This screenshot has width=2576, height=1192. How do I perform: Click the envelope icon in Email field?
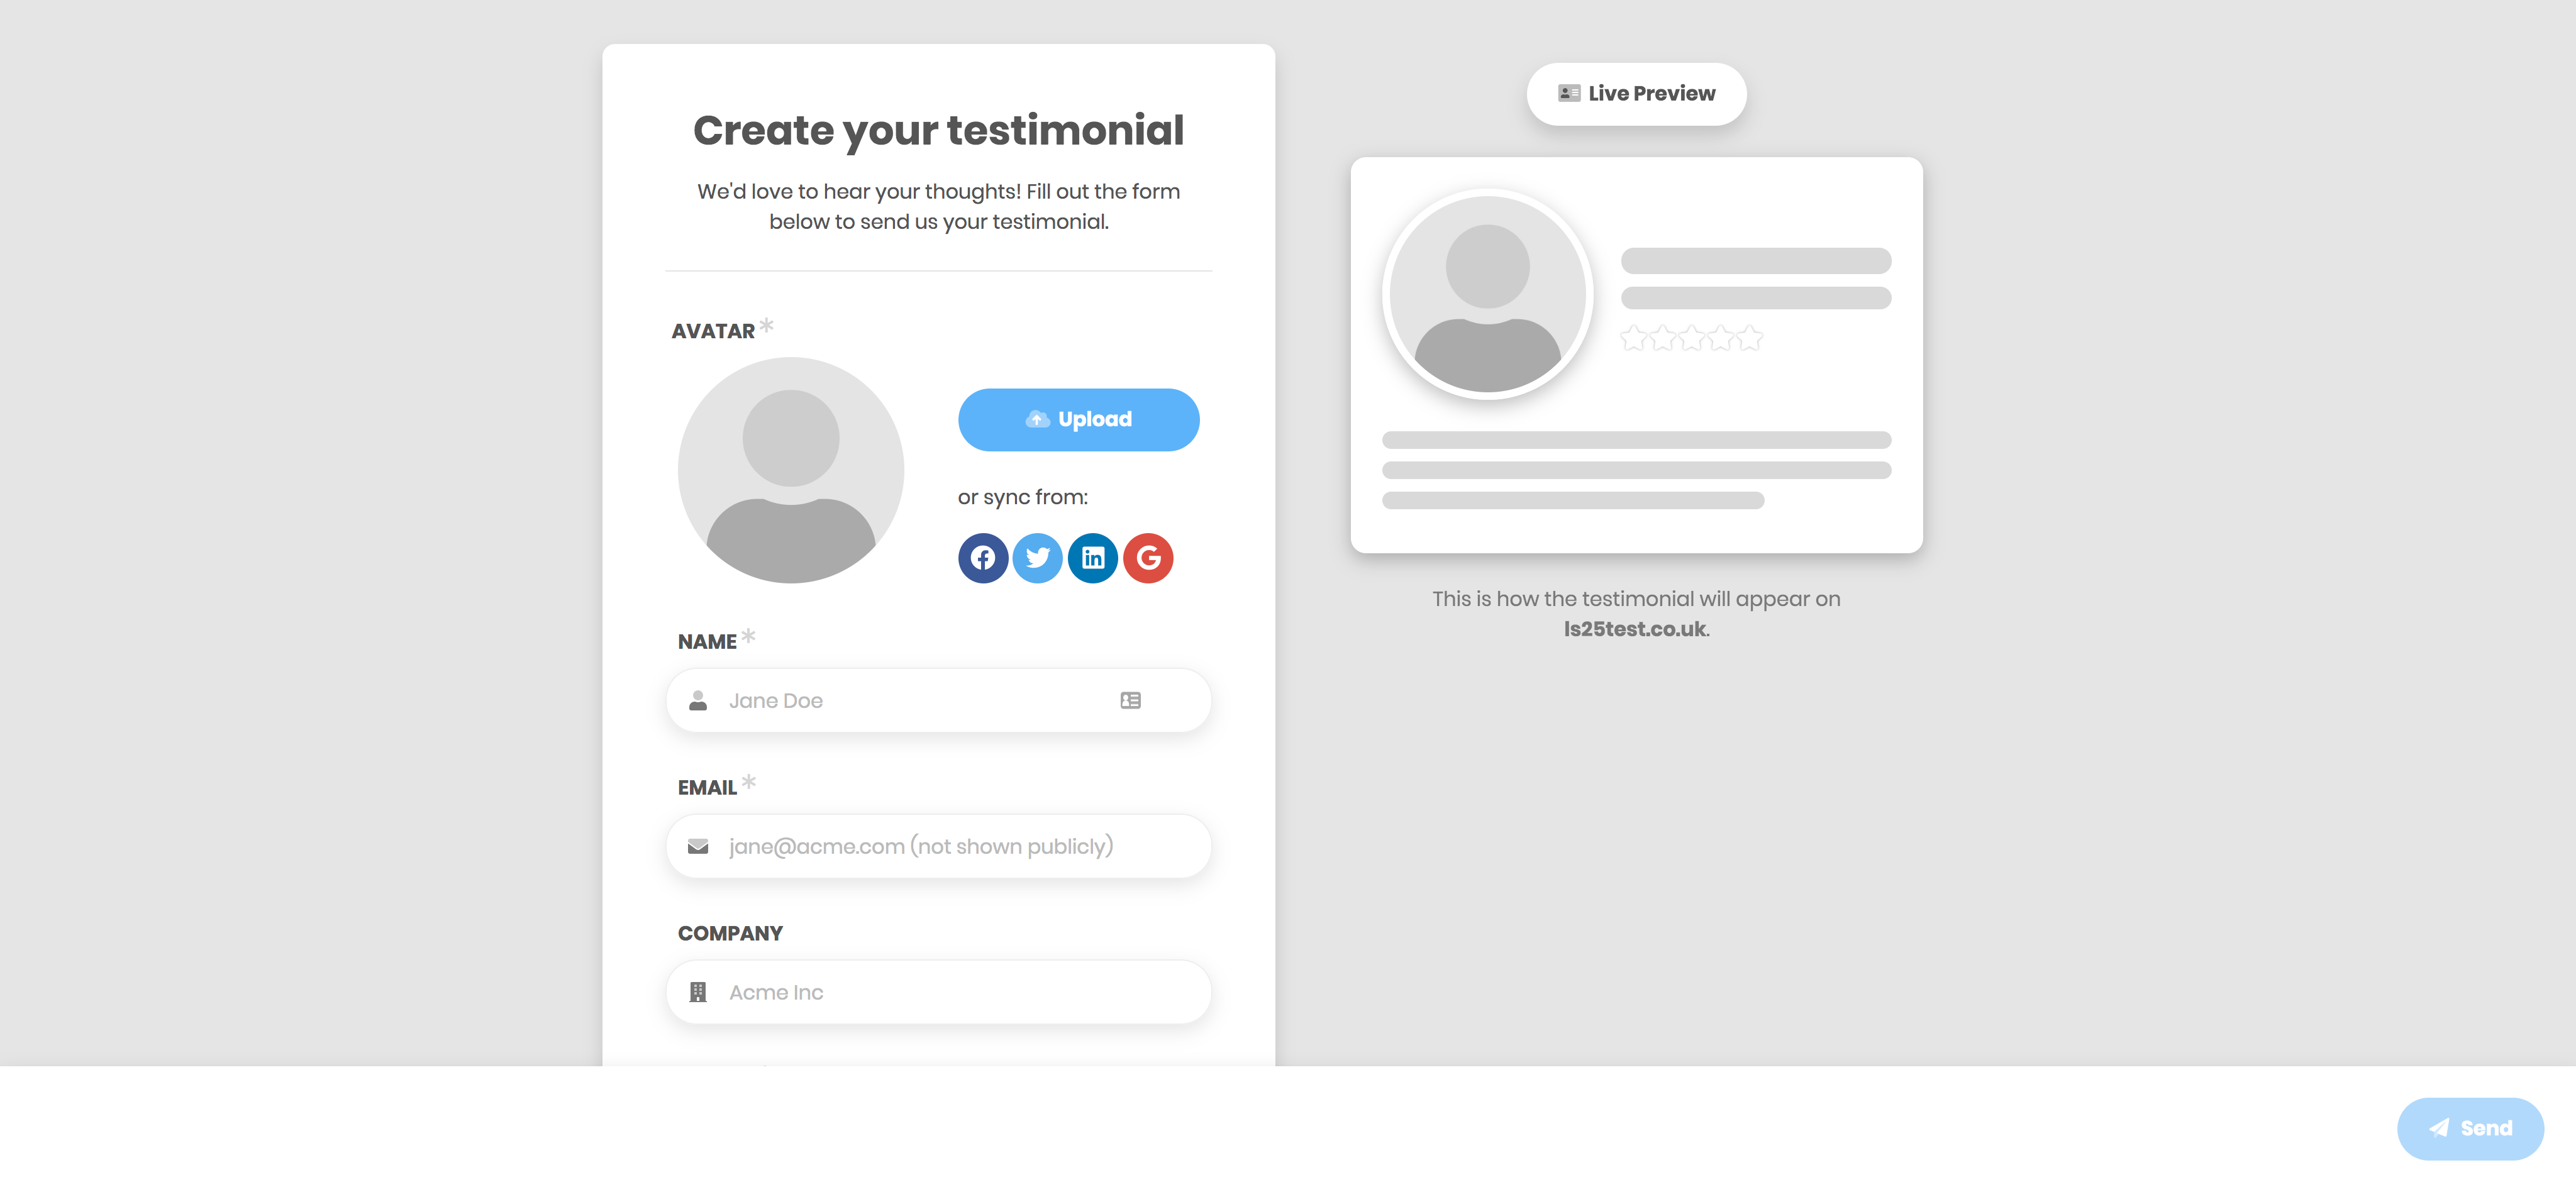(x=698, y=847)
